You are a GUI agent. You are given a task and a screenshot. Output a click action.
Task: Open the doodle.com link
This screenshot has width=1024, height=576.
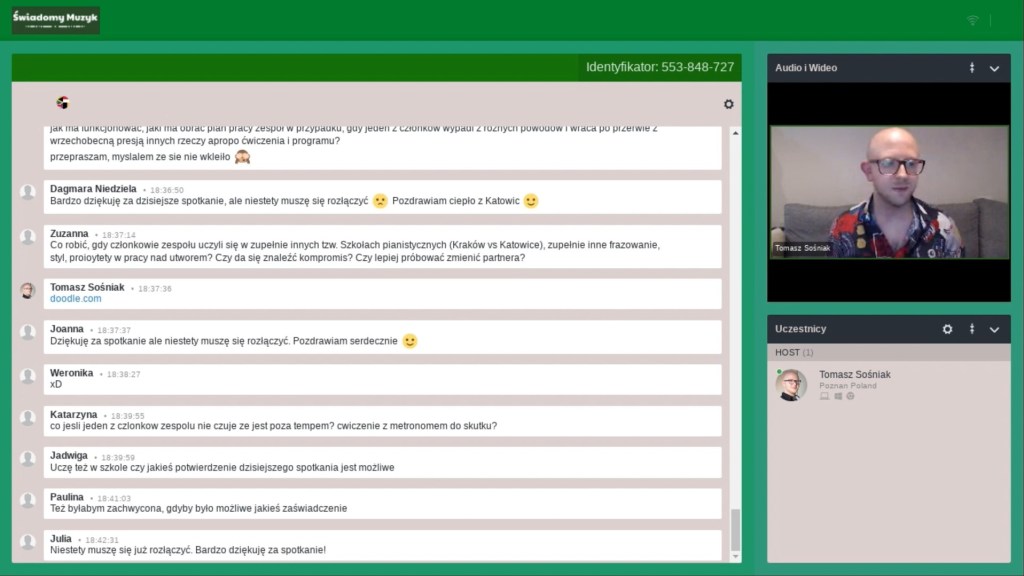76,299
